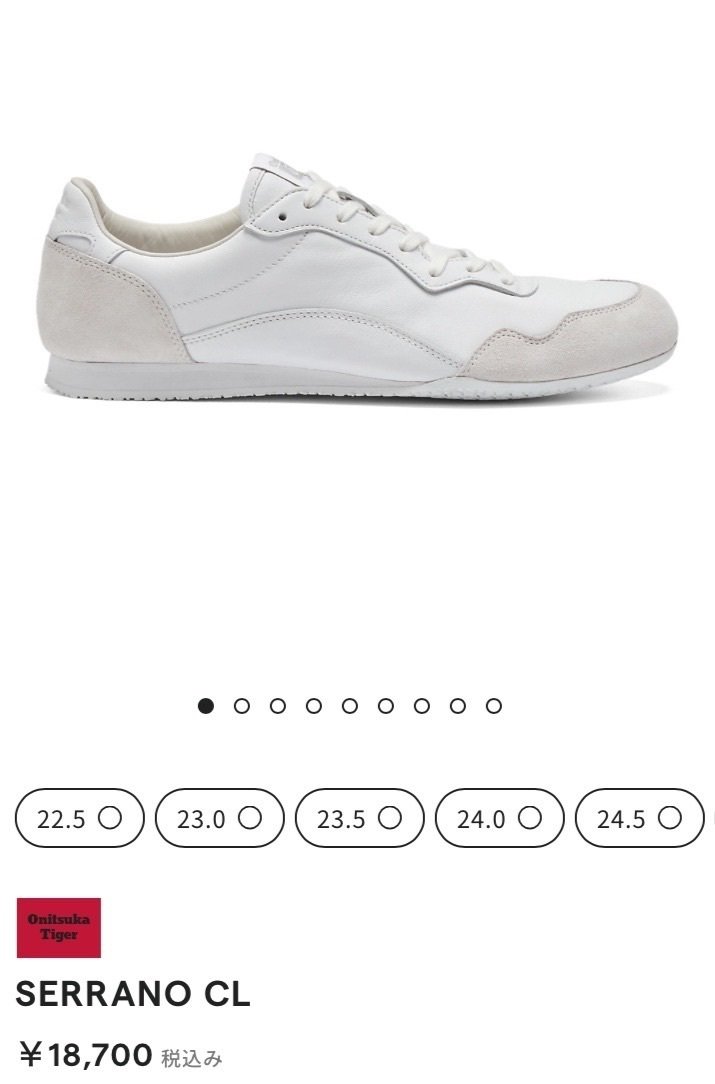Select shoe size 22.5
The width and height of the screenshot is (715, 1084).
[x=80, y=818]
